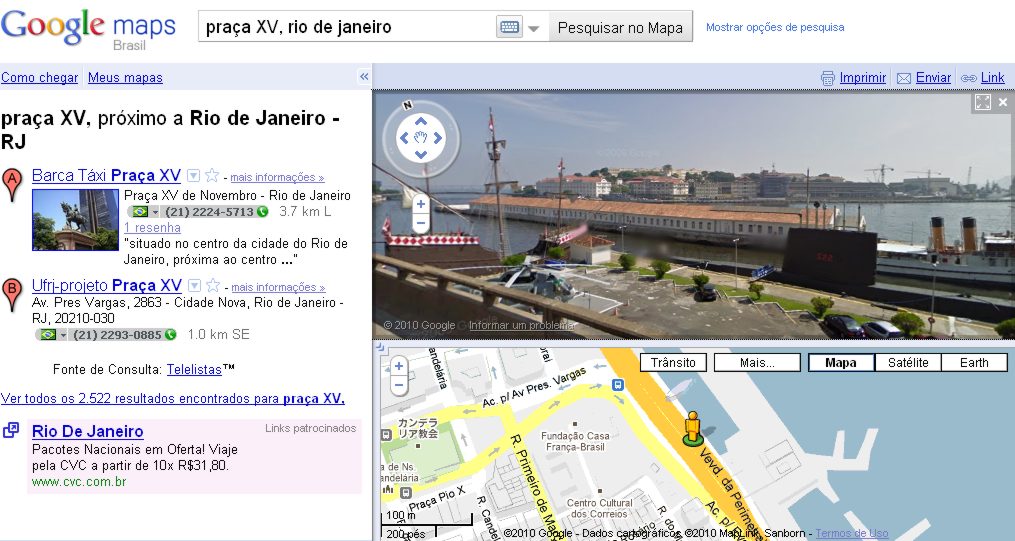Open mais informações for Ufrj-projeto
Image resolution: width=1015 pixels, height=541 pixels.
coord(278,287)
